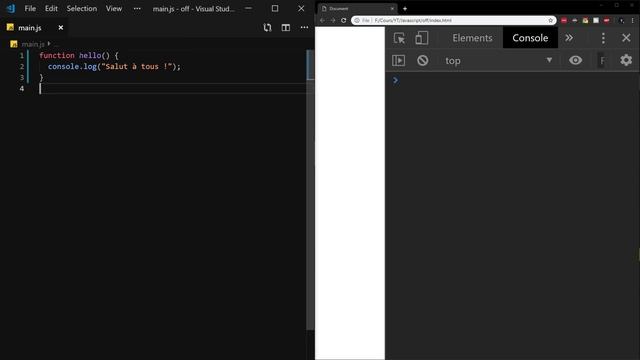Click the console filter field

tap(602, 60)
